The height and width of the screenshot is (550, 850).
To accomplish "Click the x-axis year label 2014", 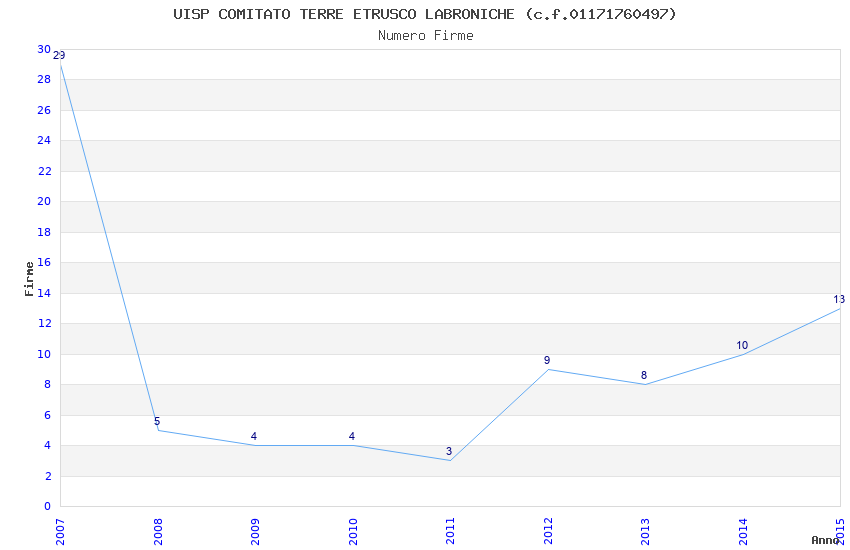I will tap(743, 532).
